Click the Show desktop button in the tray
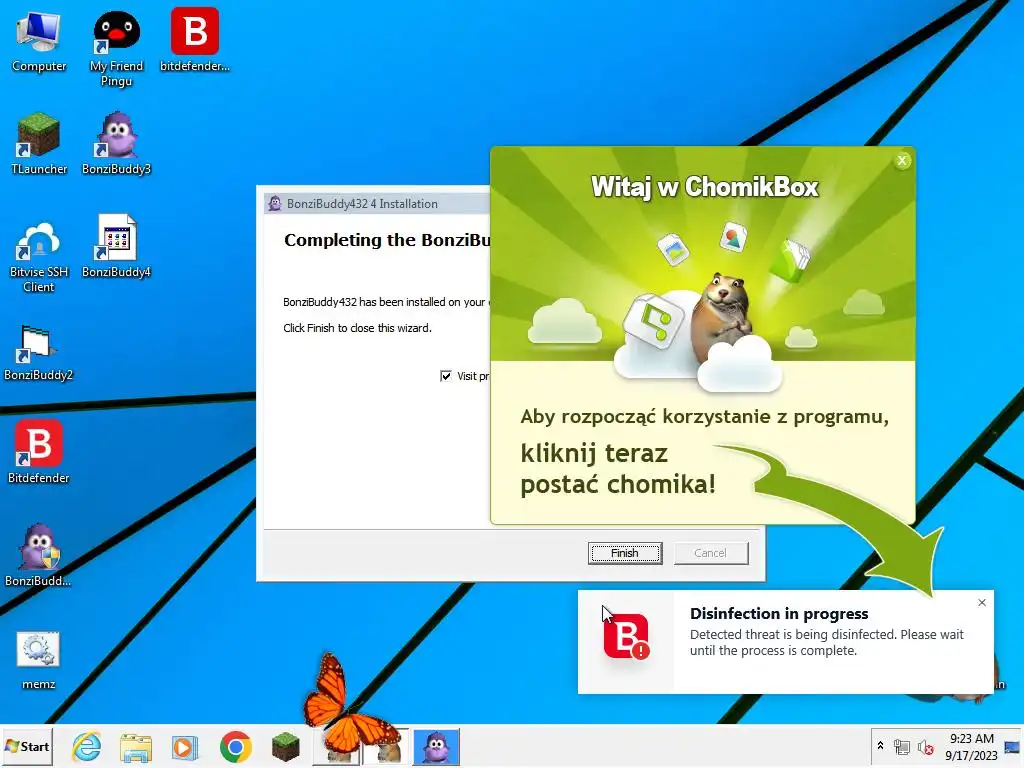This screenshot has width=1024, height=768. (x=1012, y=746)
